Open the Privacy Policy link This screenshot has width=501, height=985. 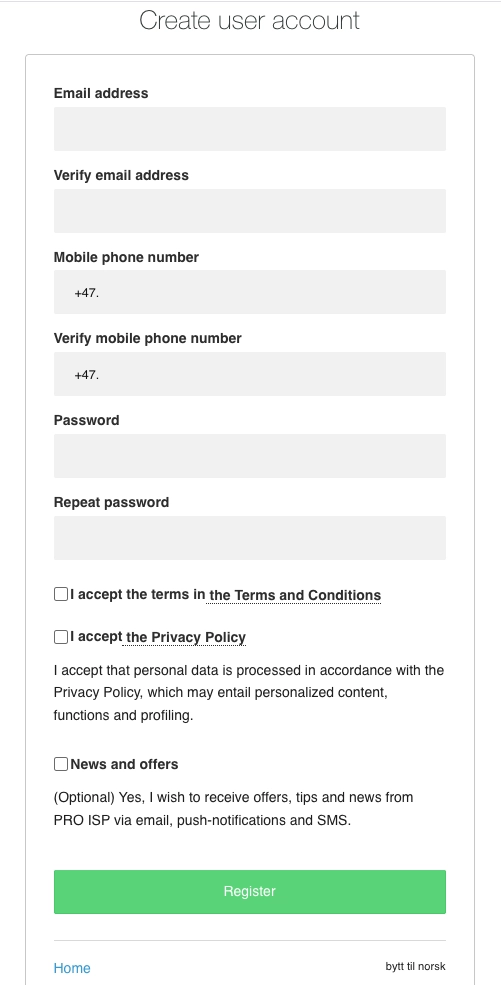pyautogui.click(x=185, y=638)
